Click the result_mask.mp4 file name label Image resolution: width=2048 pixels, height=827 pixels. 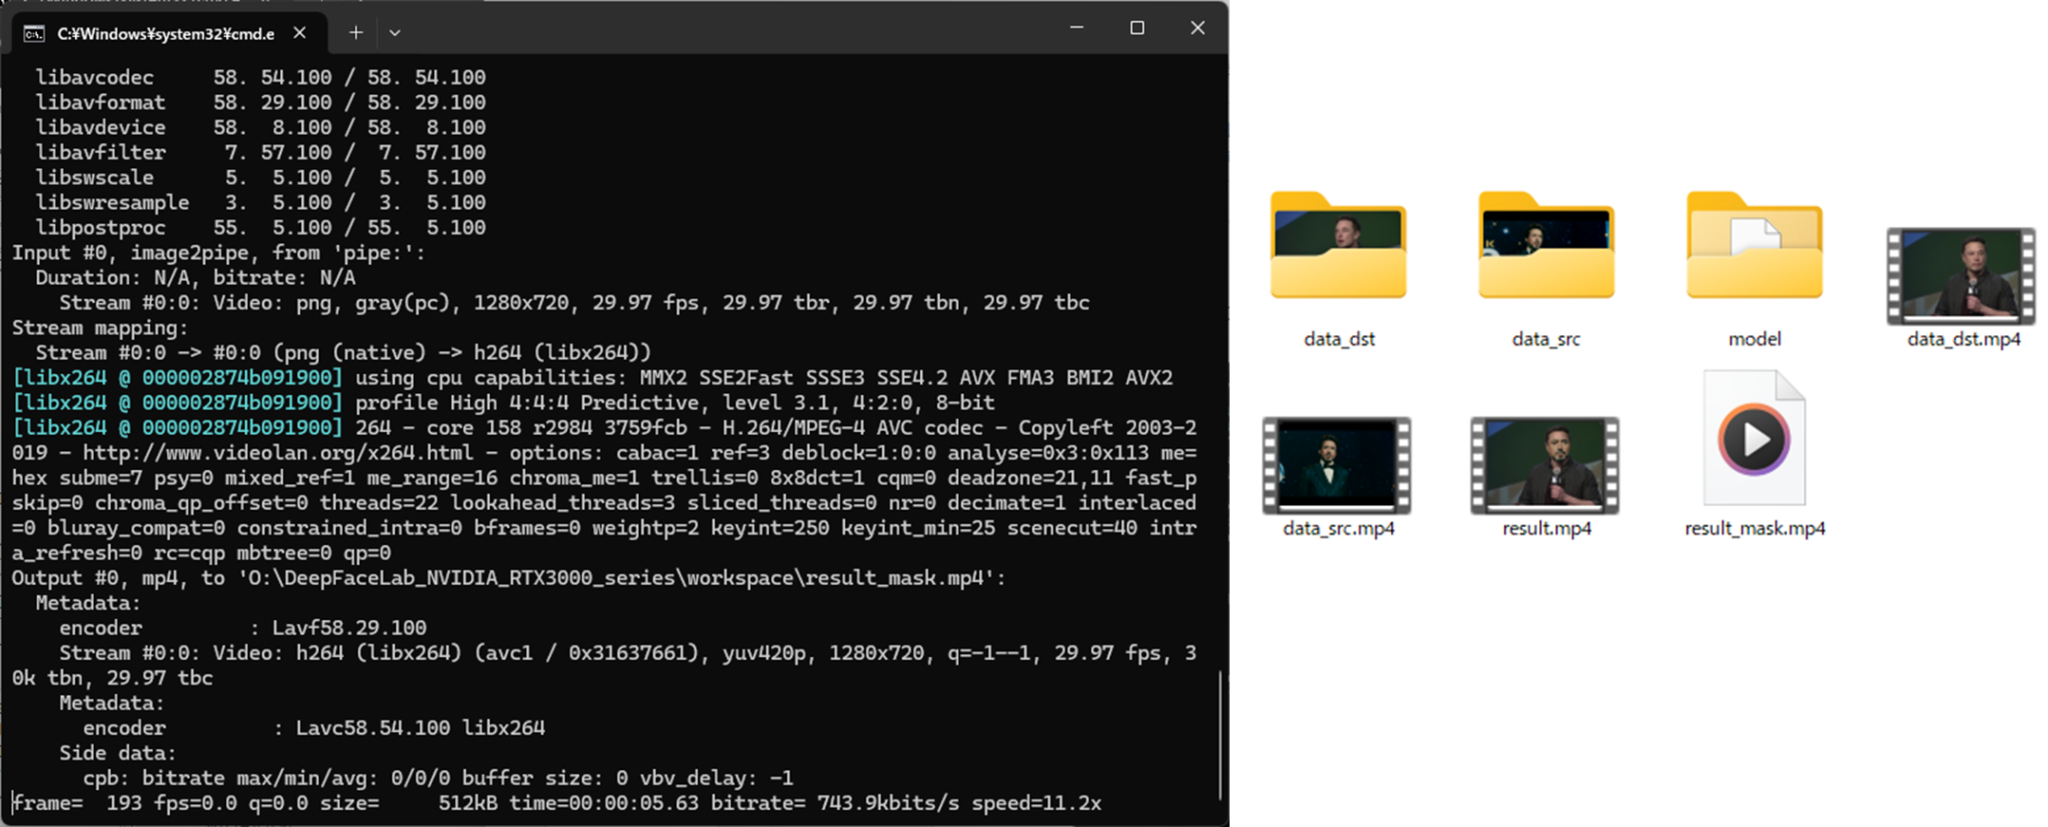pos(1754,528)
